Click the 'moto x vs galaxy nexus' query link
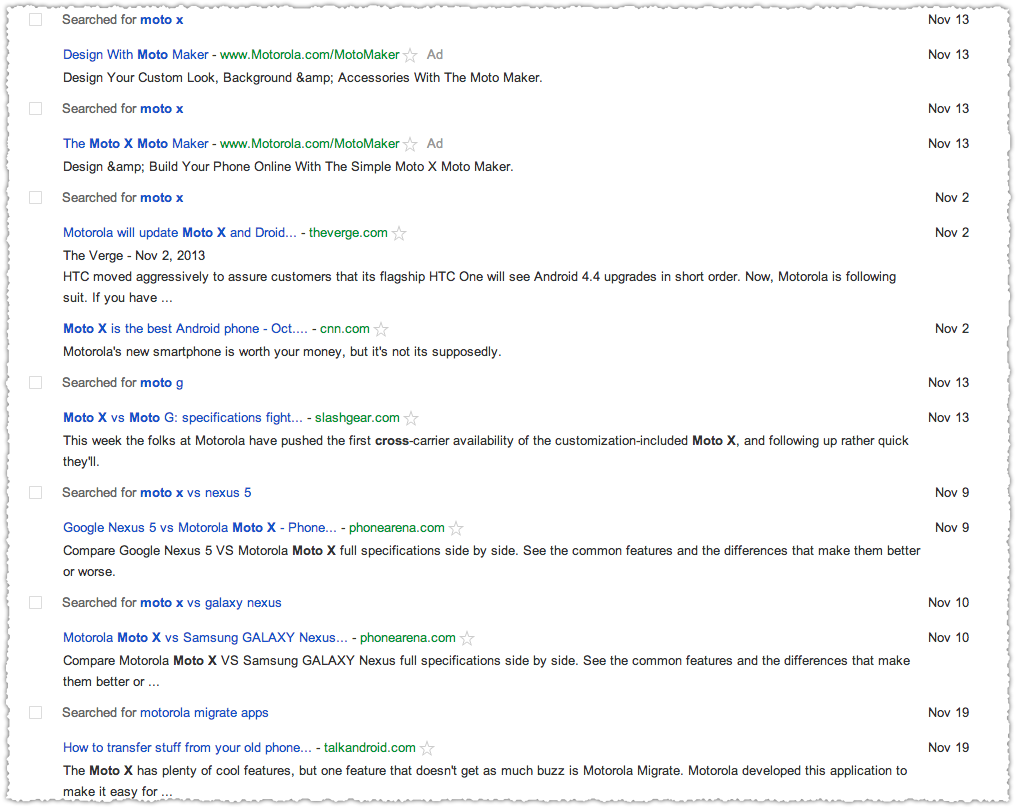Image resolution: width=1016 pixels, height=808 pixels. click(211, 603)
